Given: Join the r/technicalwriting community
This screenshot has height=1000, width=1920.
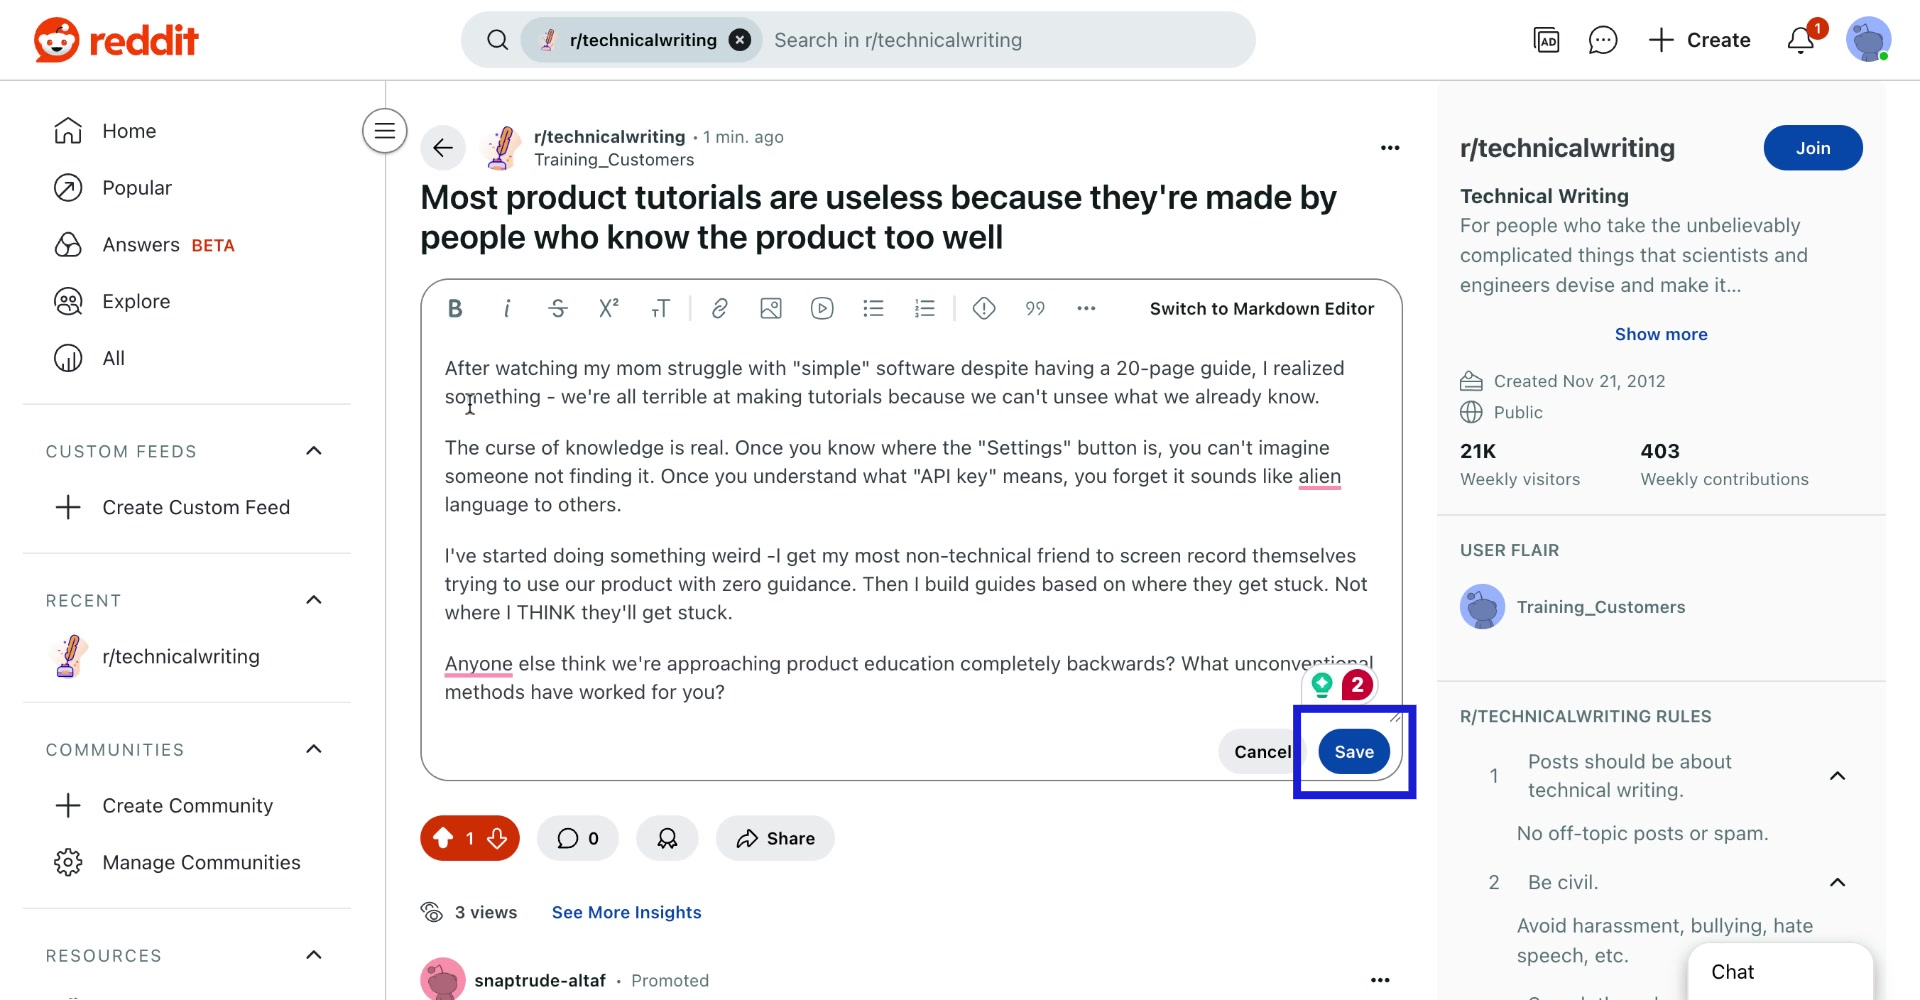Looking at the screenshot, I should (1813, 147).
